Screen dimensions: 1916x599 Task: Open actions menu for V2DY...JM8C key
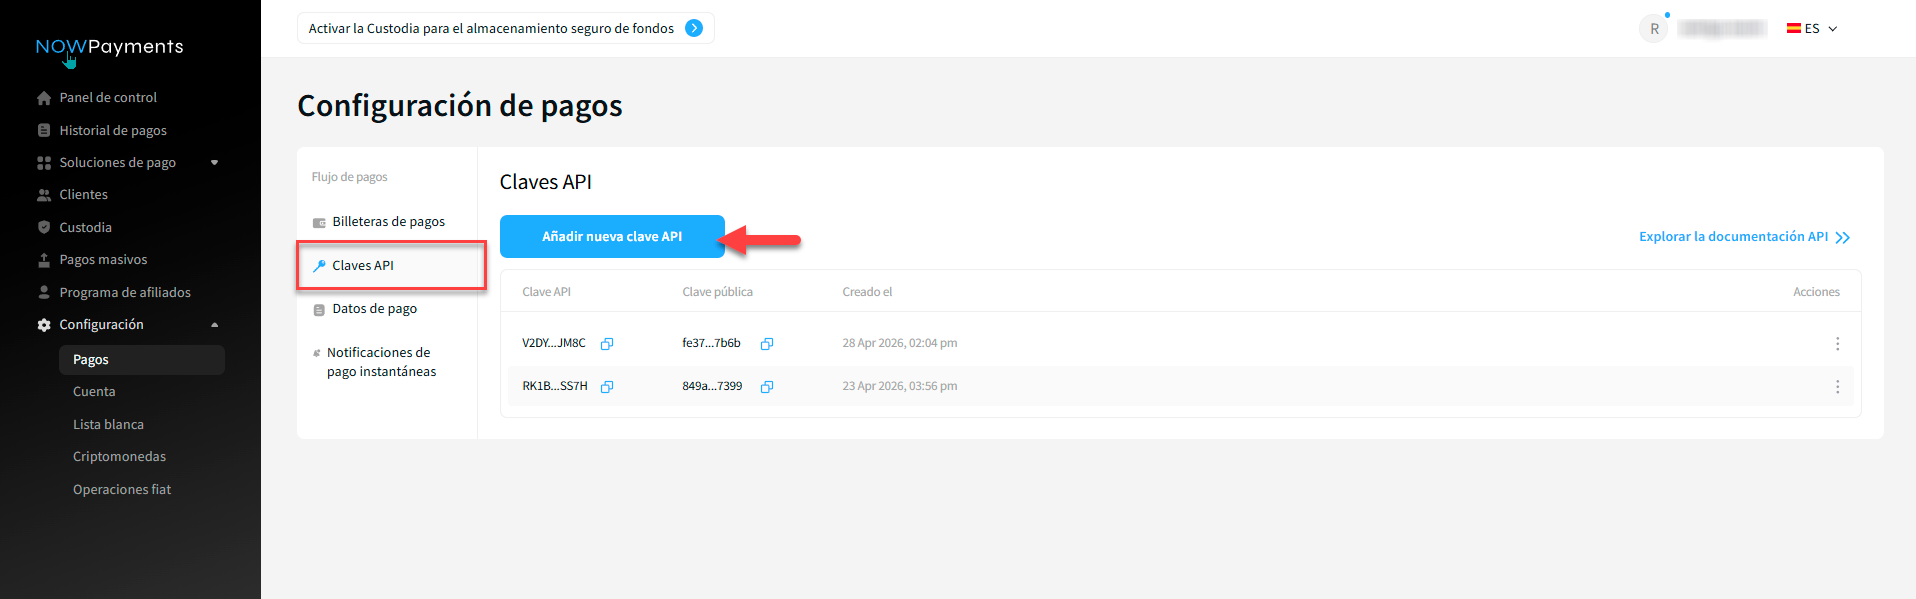click(x=1836, y=344)
